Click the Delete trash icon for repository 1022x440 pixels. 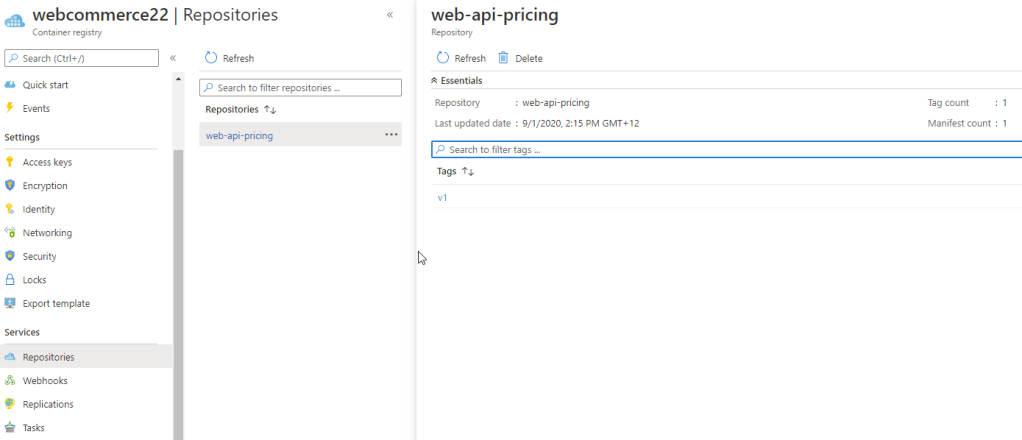pos(504,58)
